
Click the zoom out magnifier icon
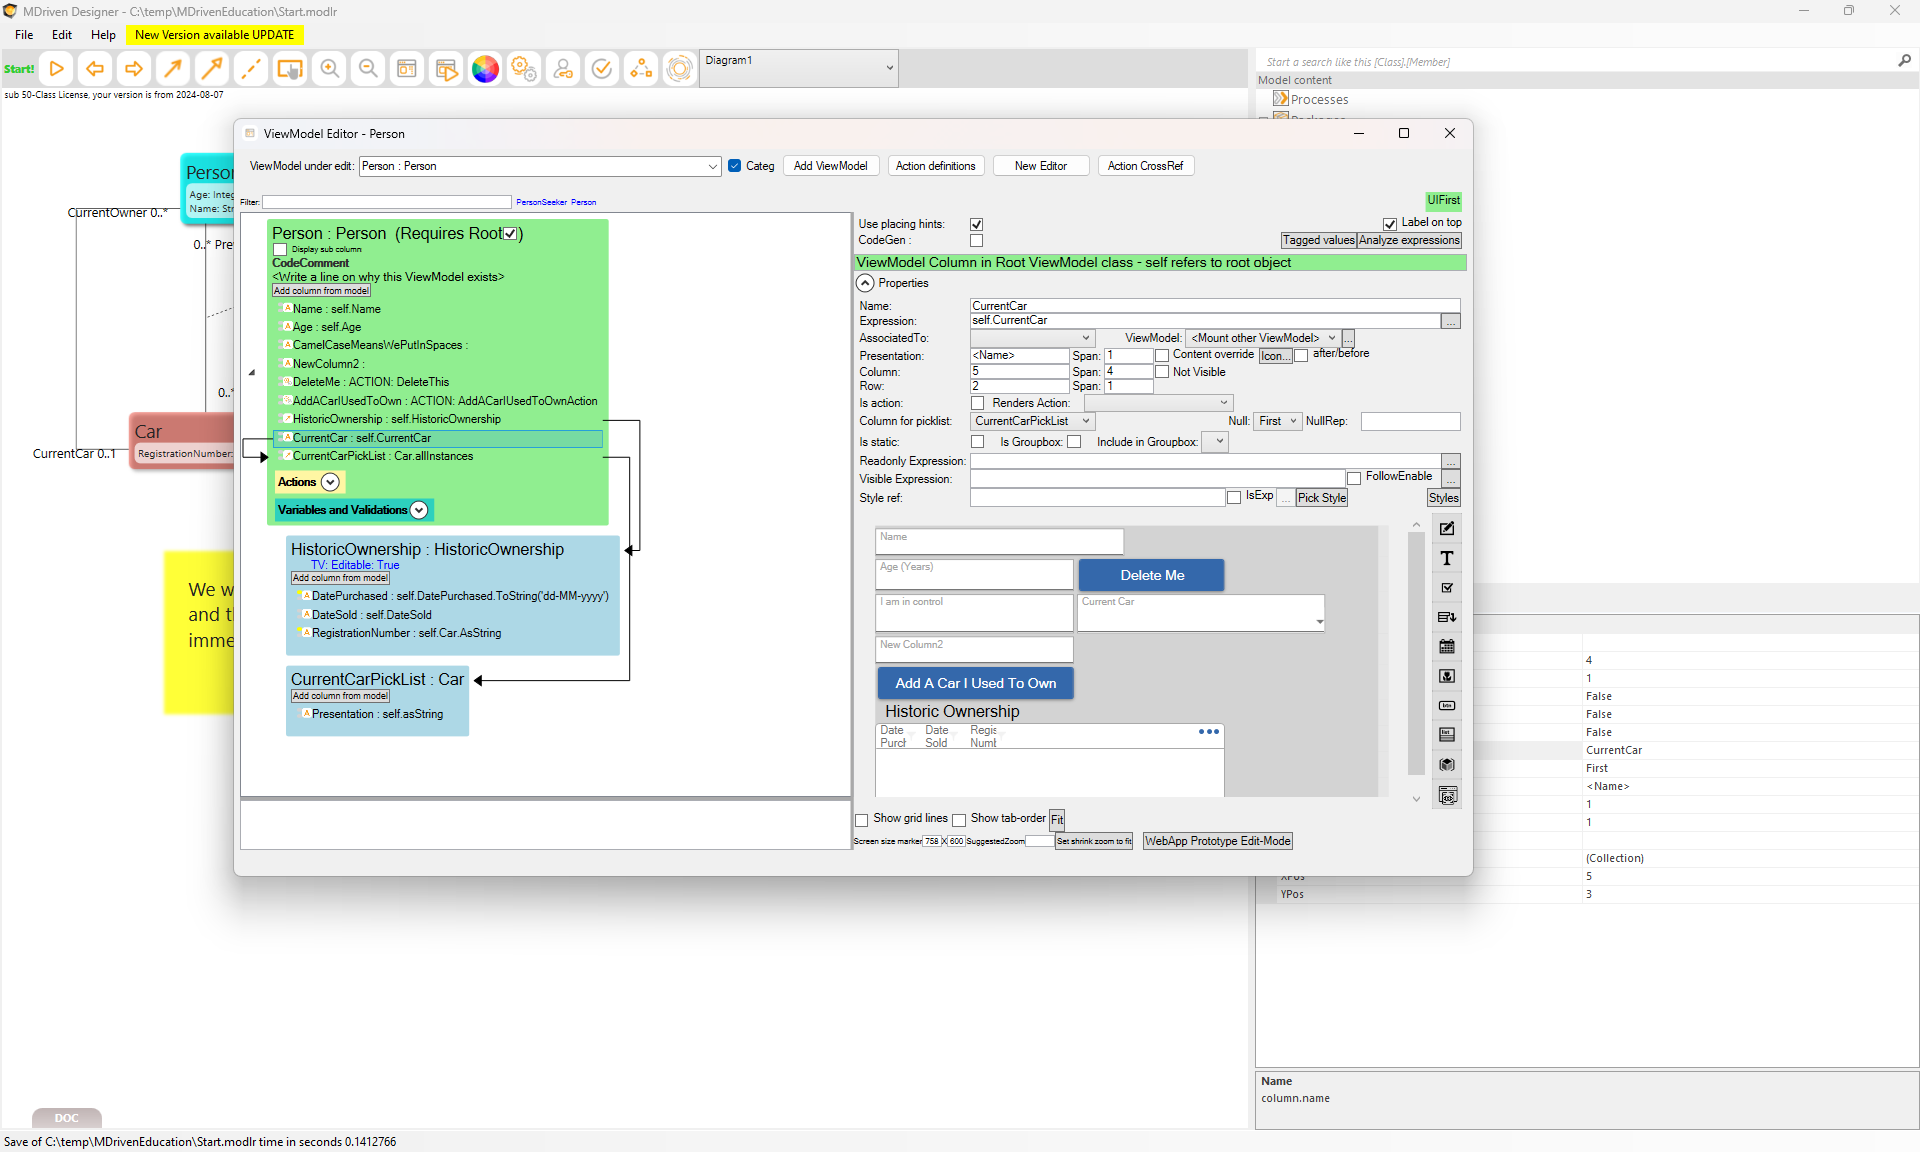pos(368,69)
